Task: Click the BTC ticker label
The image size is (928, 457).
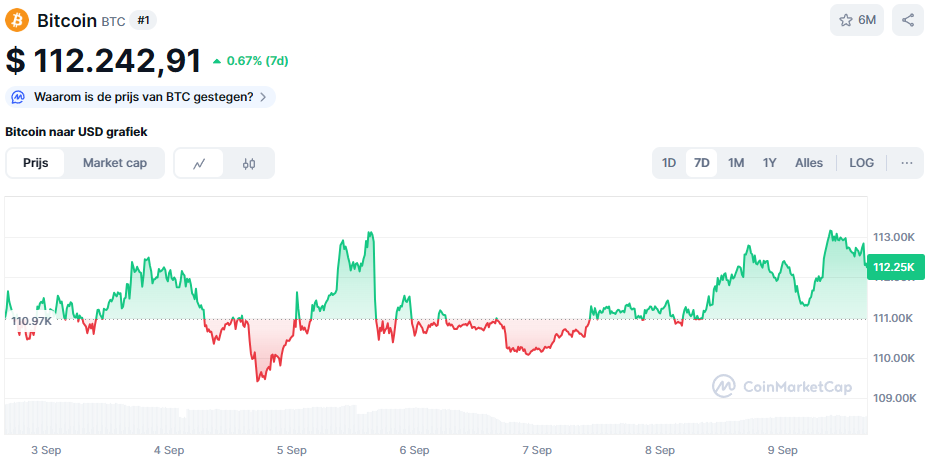Action: point(114,22)
